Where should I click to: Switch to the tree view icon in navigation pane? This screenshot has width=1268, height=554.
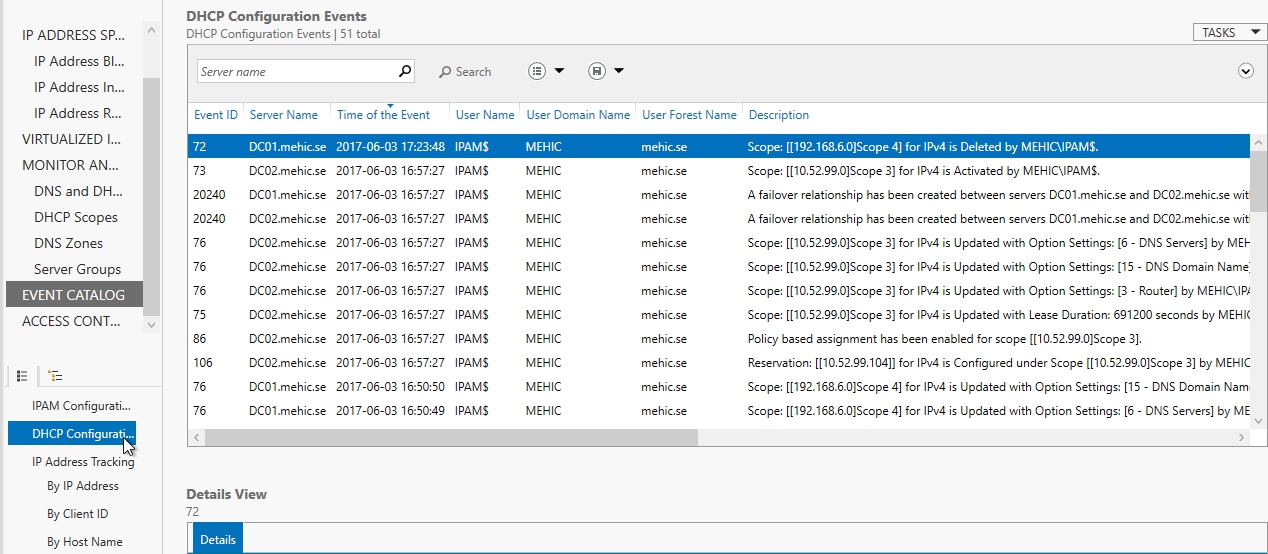55,376
